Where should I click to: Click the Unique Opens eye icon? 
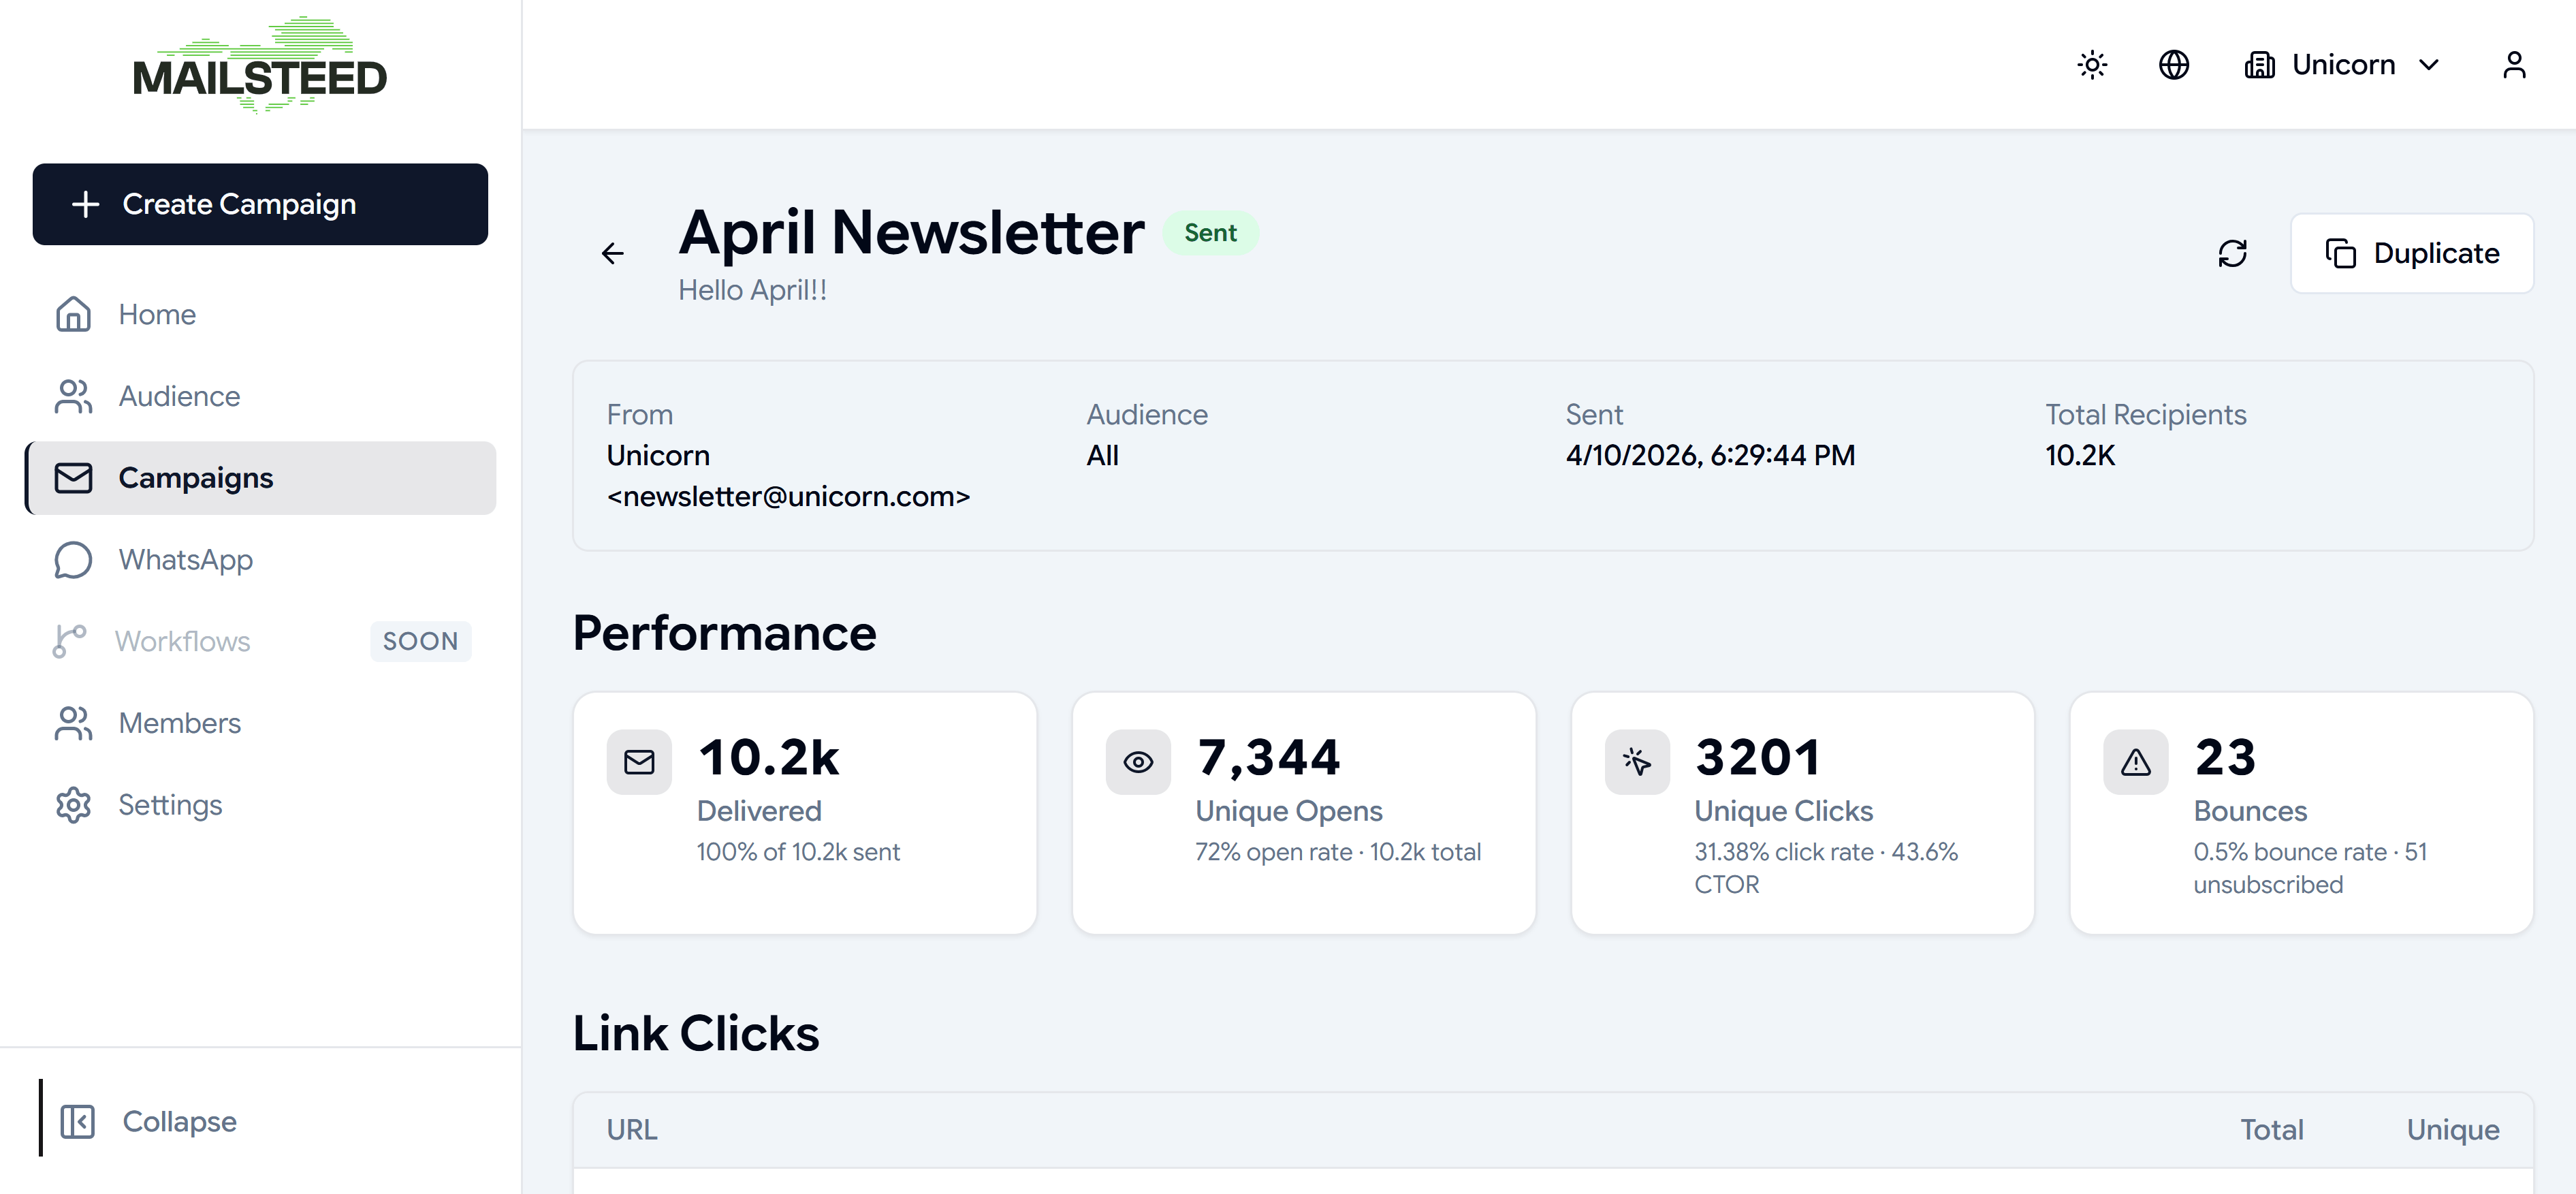(1138, 762)
